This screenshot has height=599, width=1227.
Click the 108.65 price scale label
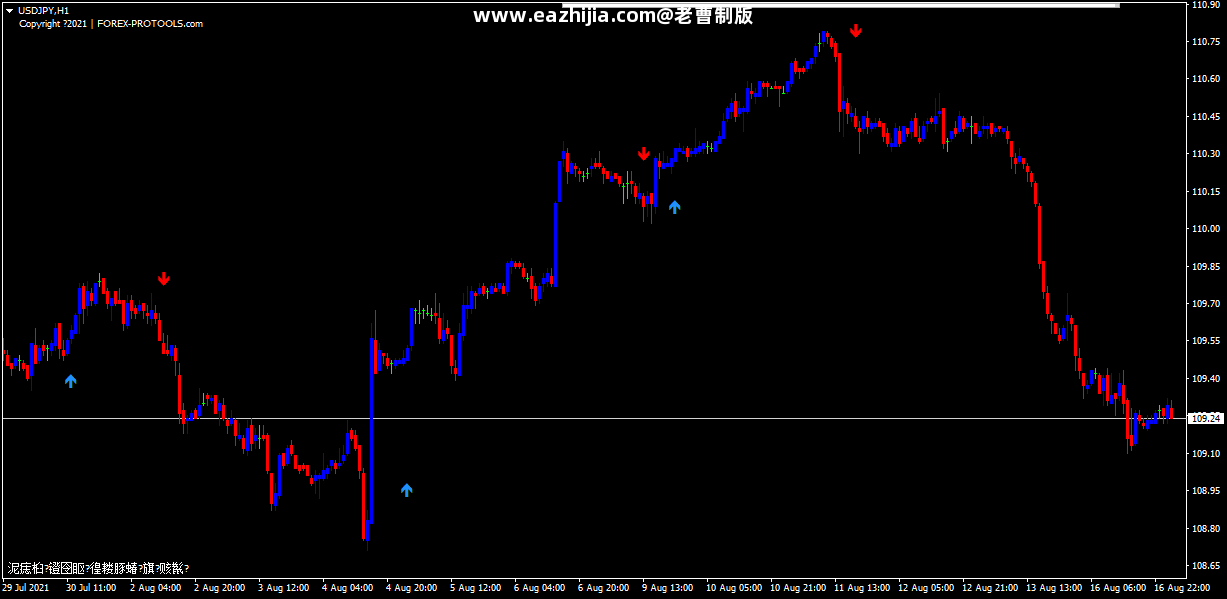pos(1206,566)
